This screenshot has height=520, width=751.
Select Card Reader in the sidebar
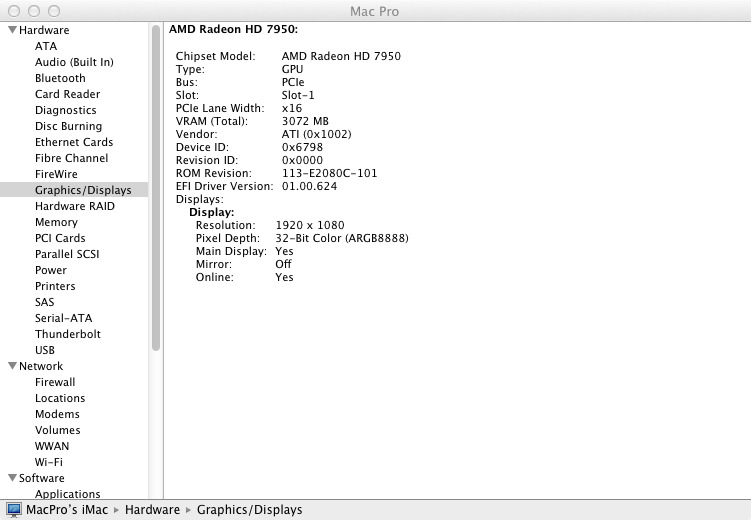[x=68, y=94]
